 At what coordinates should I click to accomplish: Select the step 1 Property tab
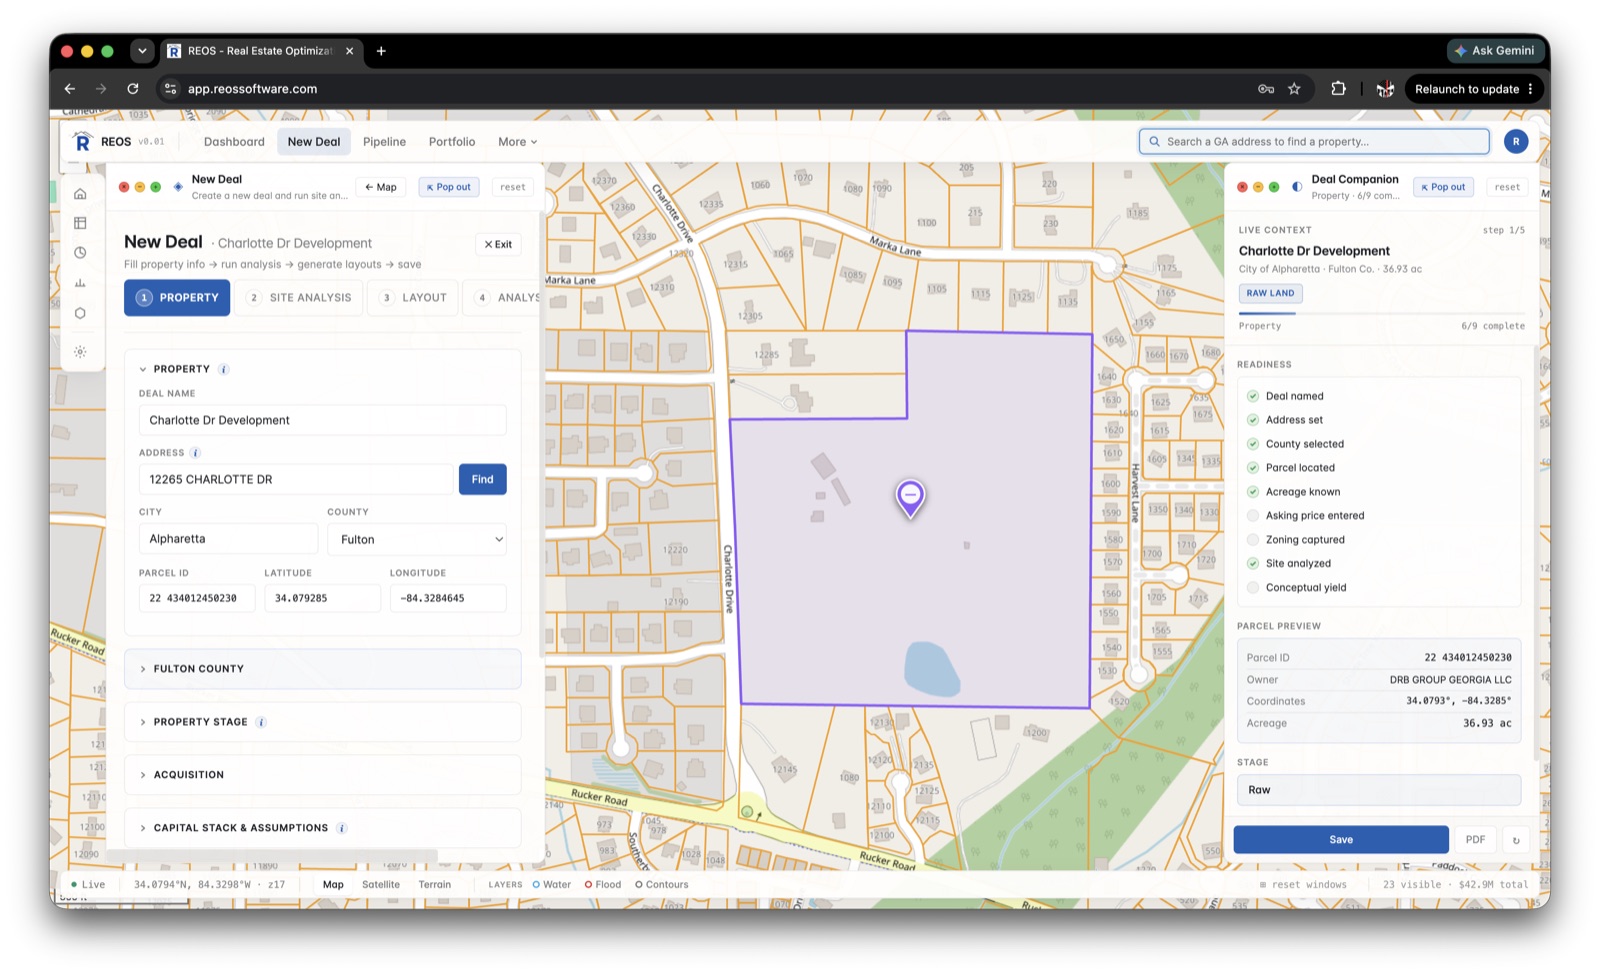tap(177, 298)
